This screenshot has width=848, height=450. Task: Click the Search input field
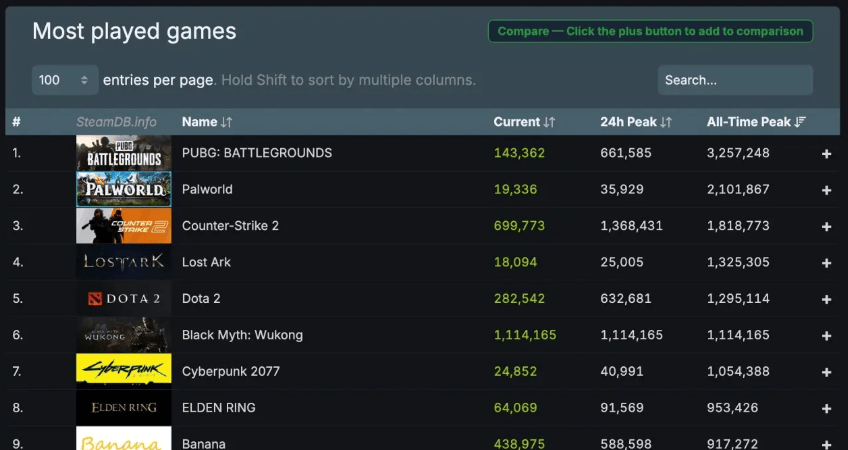[x=735, y=80]
